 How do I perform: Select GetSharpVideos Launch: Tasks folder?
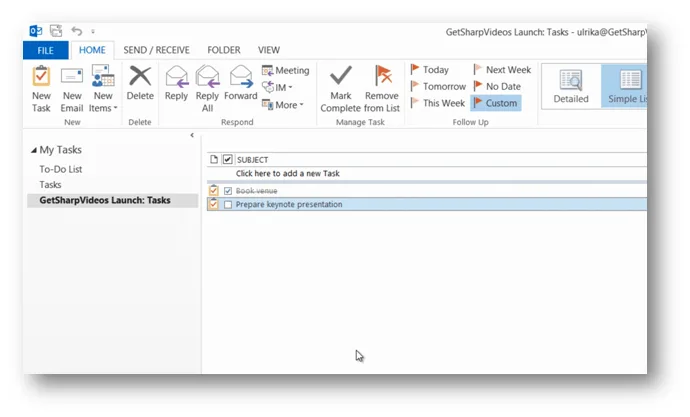(113, 200)
